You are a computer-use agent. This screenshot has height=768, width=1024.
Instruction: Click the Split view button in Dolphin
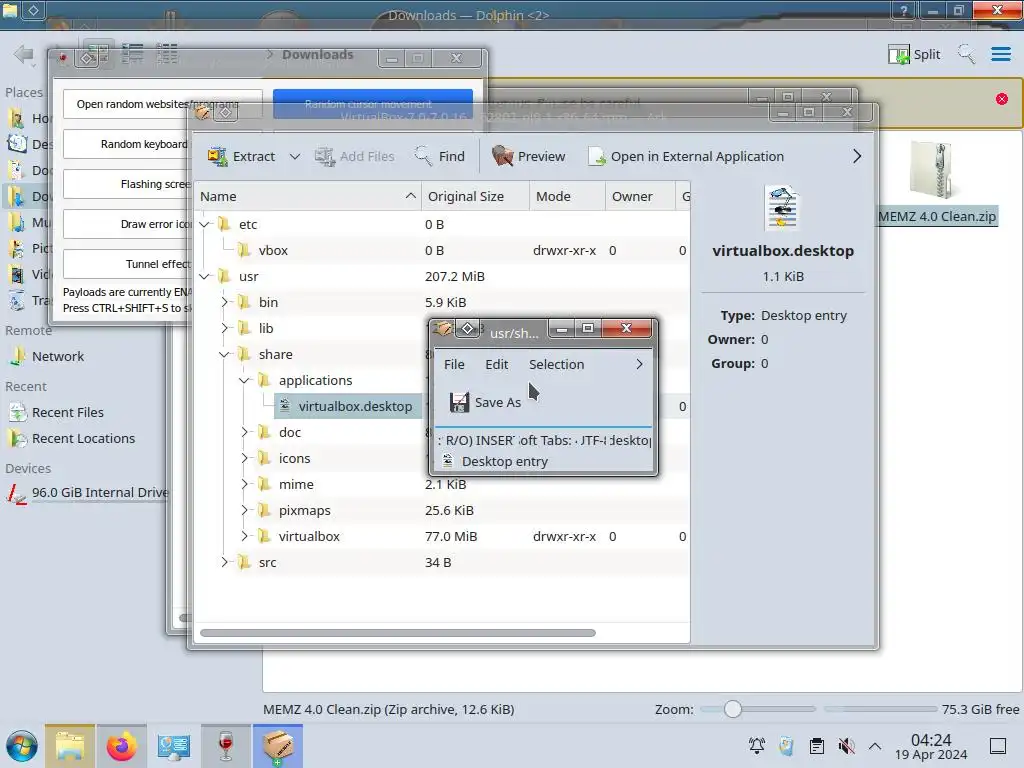point(914,54)
